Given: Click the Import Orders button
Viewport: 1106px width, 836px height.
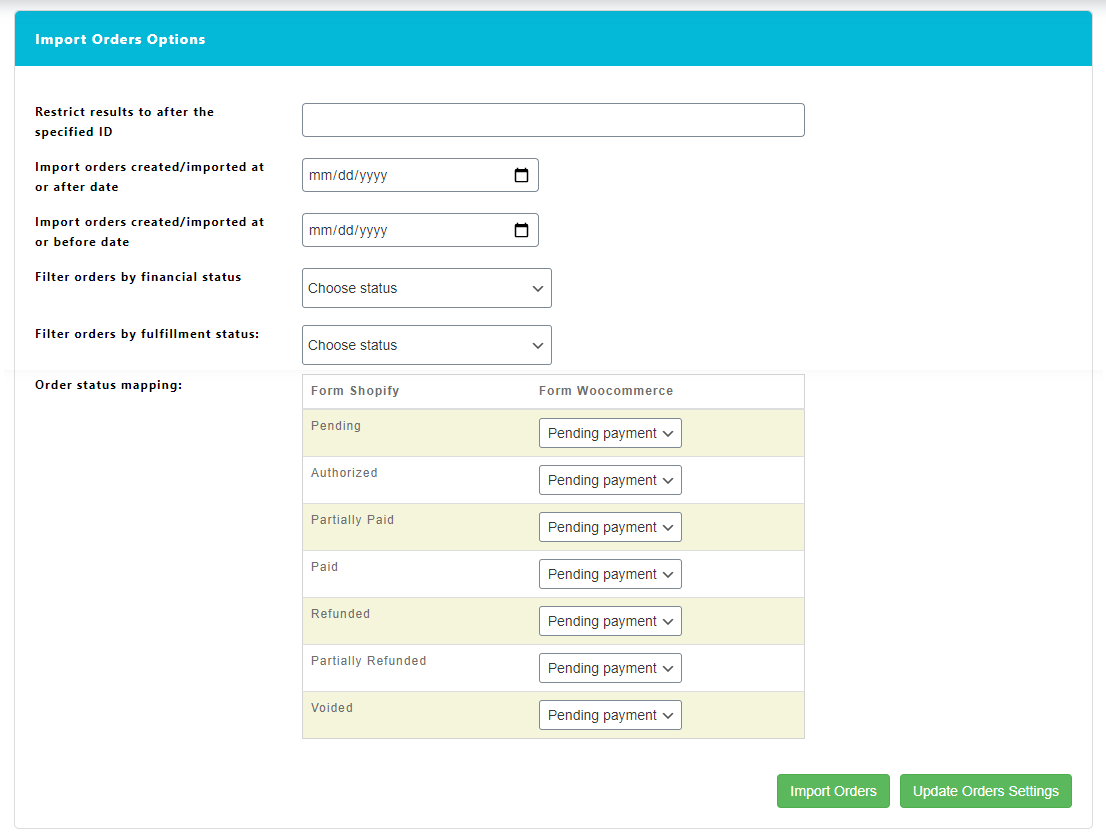Looking at the screenshot, I should pos(833,791).
